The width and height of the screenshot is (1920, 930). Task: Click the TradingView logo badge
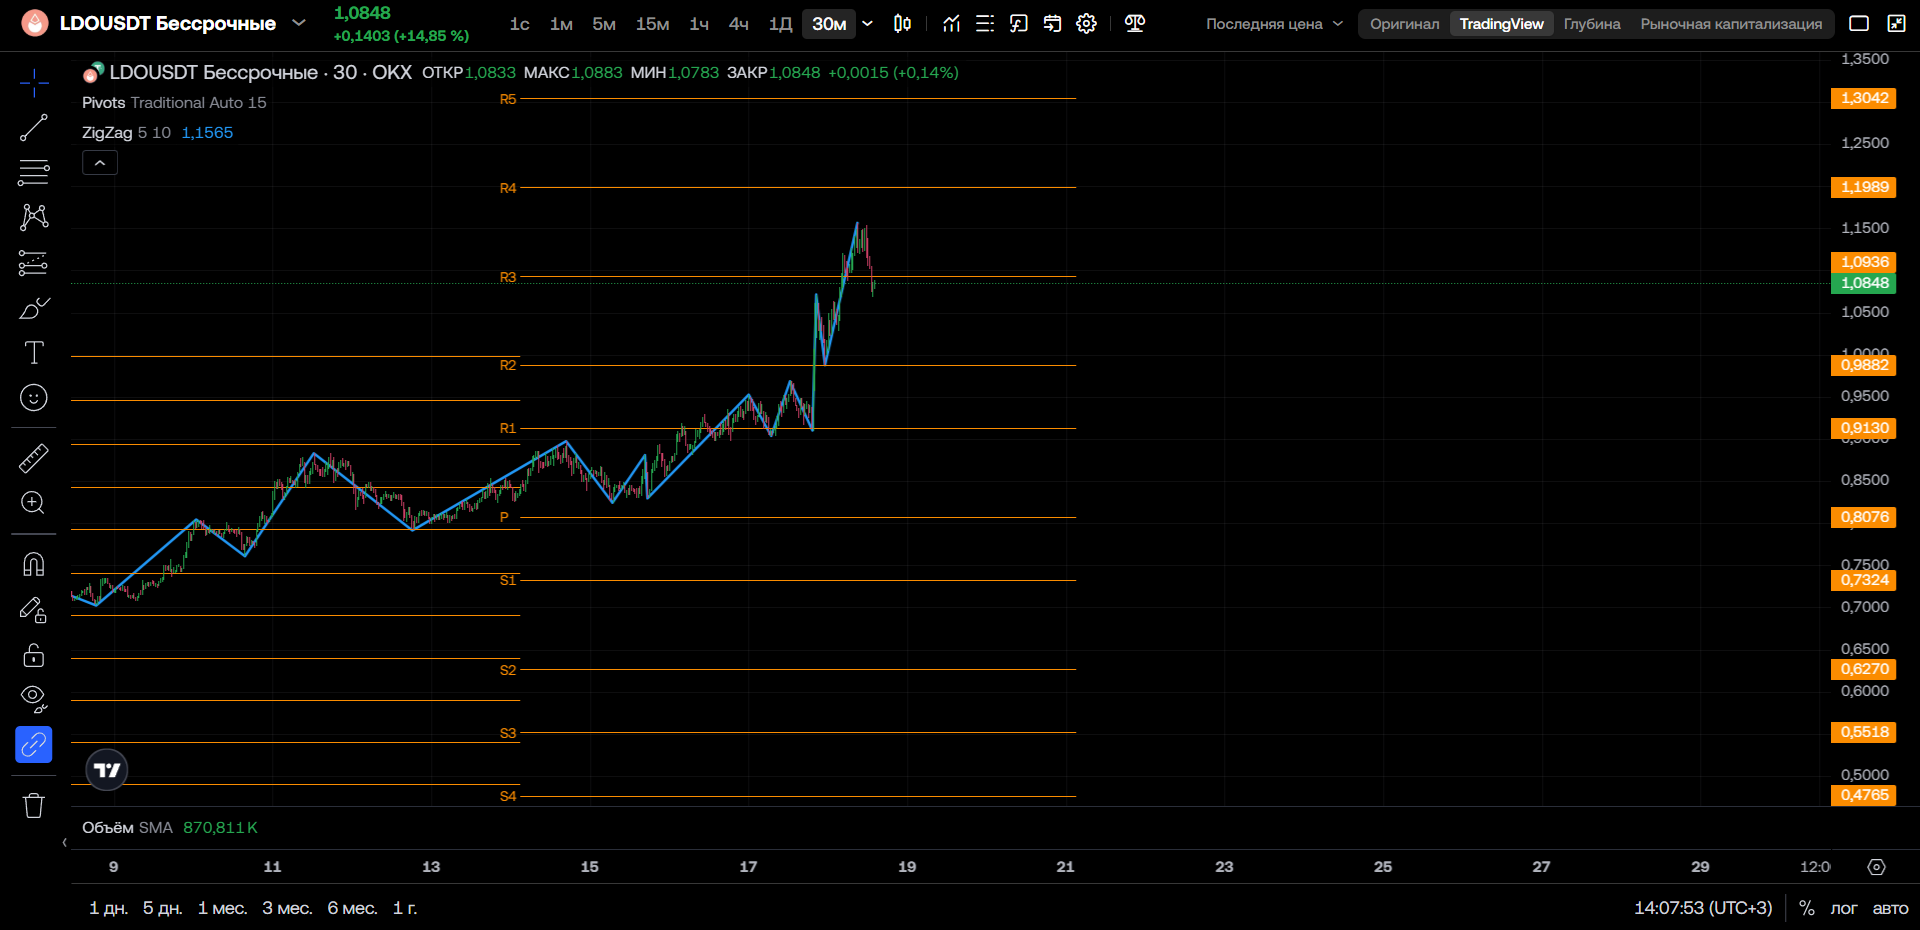coord(107,770)
